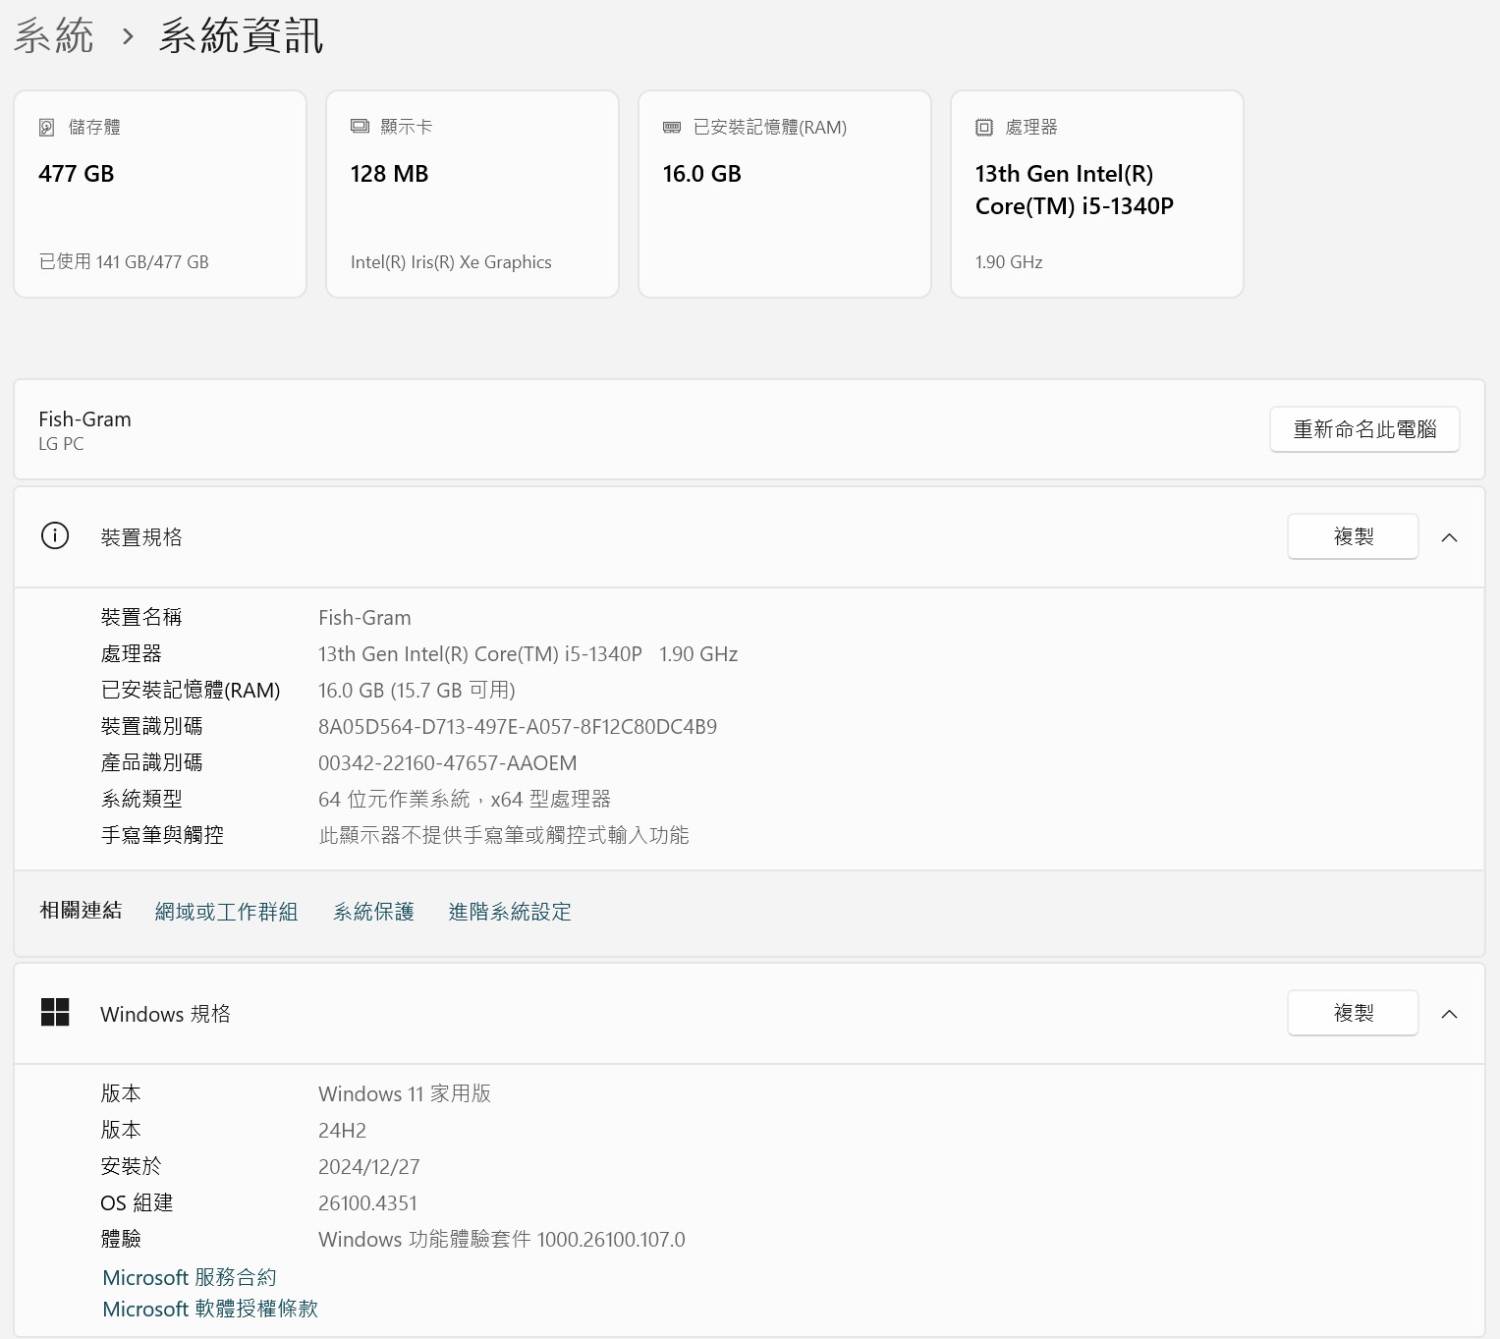The width and height of the screenshot is (1500, 1339).
Task: Click the 1.90 GHz text in 處理器 card
Action: [x=1009, y=262]
